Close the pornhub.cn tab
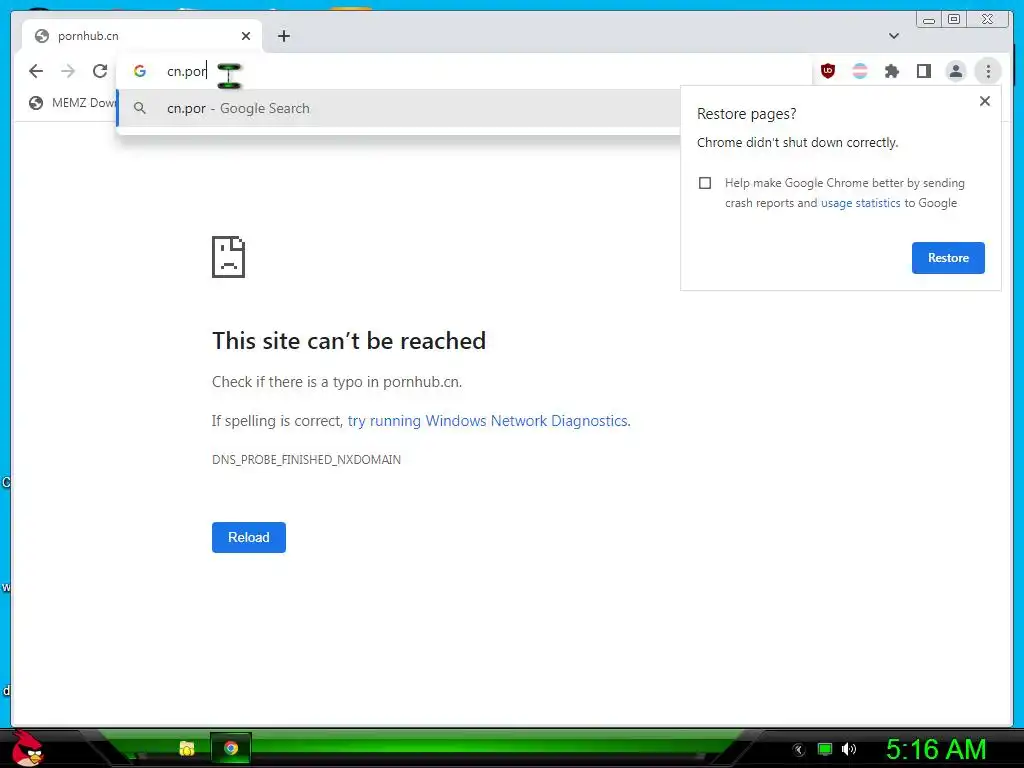The image size is (1024, 768). (x=246, y=36)
